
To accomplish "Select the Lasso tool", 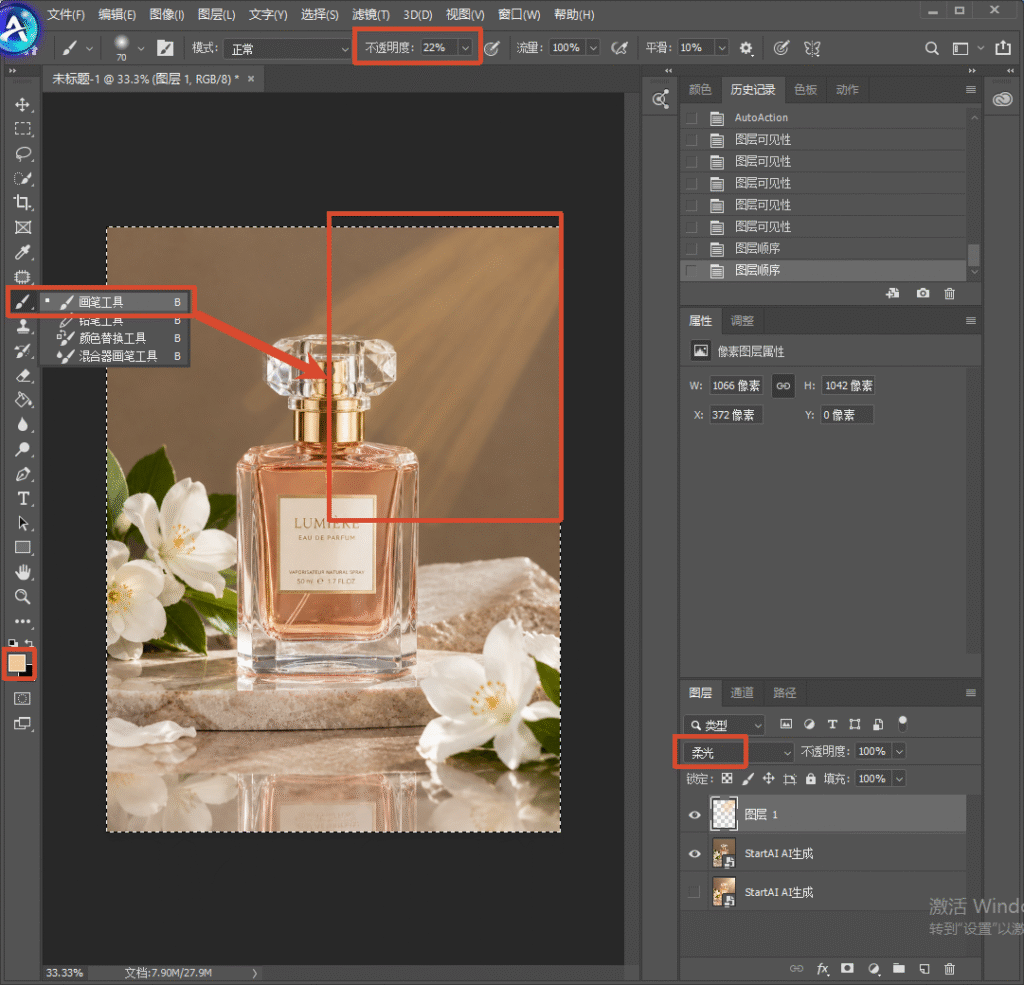I will 23,154.
